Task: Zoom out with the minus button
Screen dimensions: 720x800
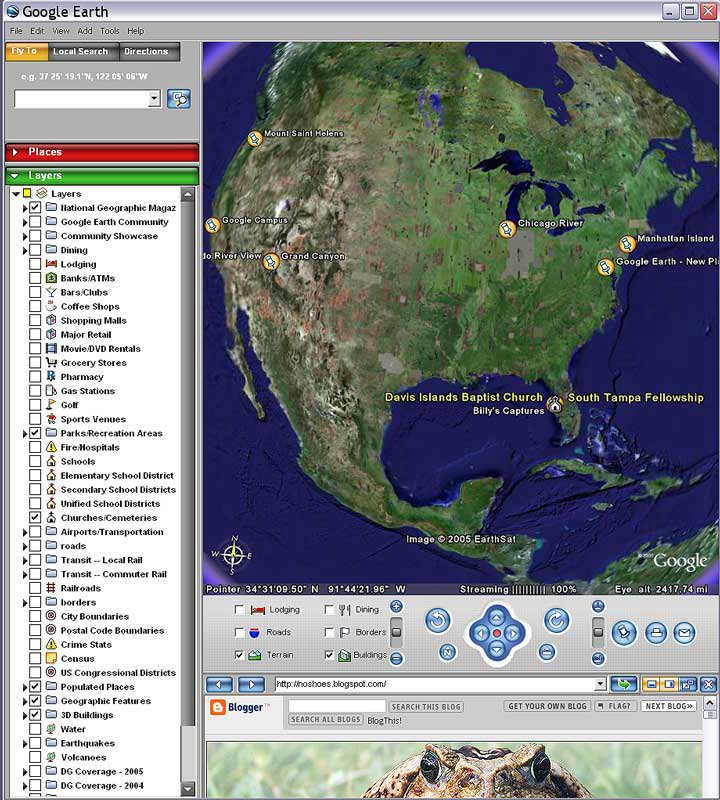Action: [x=396, y=659]
